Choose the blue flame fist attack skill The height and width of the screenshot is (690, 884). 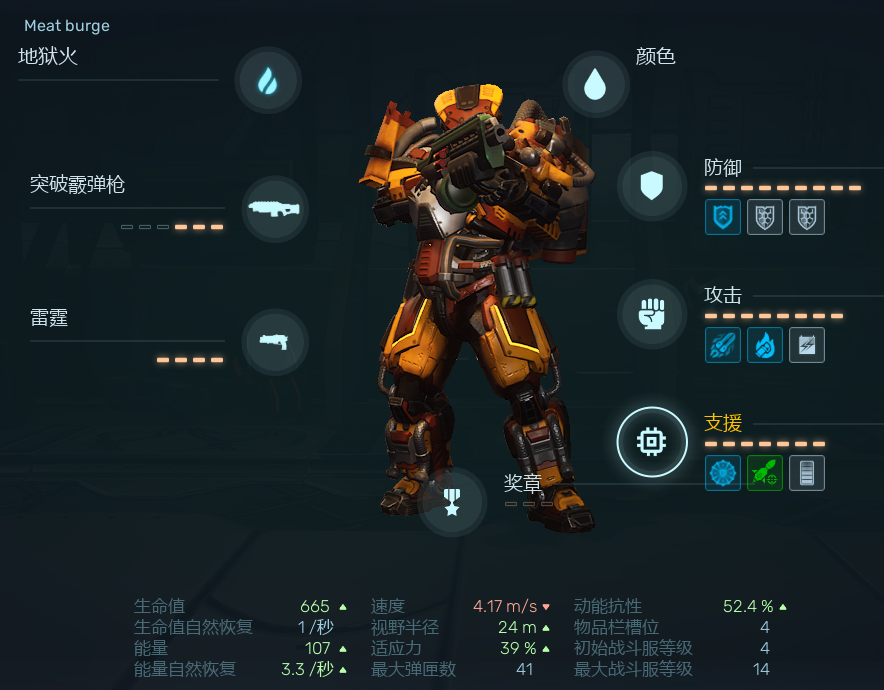click(764, 344)
